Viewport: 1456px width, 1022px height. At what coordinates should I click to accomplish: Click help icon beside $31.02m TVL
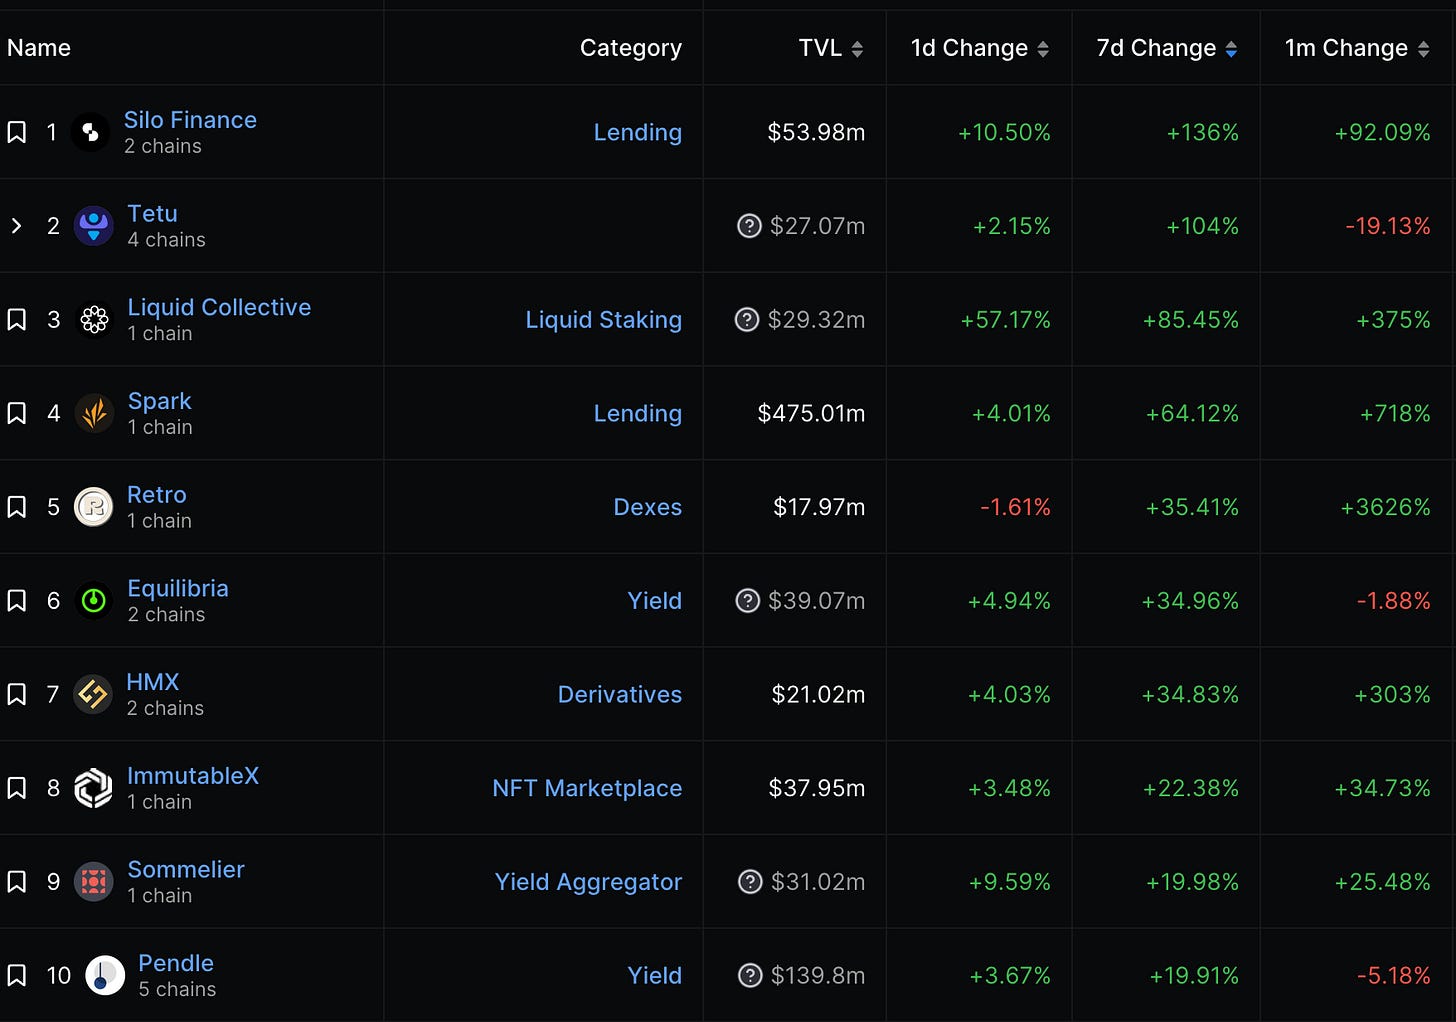pos(750,882)
